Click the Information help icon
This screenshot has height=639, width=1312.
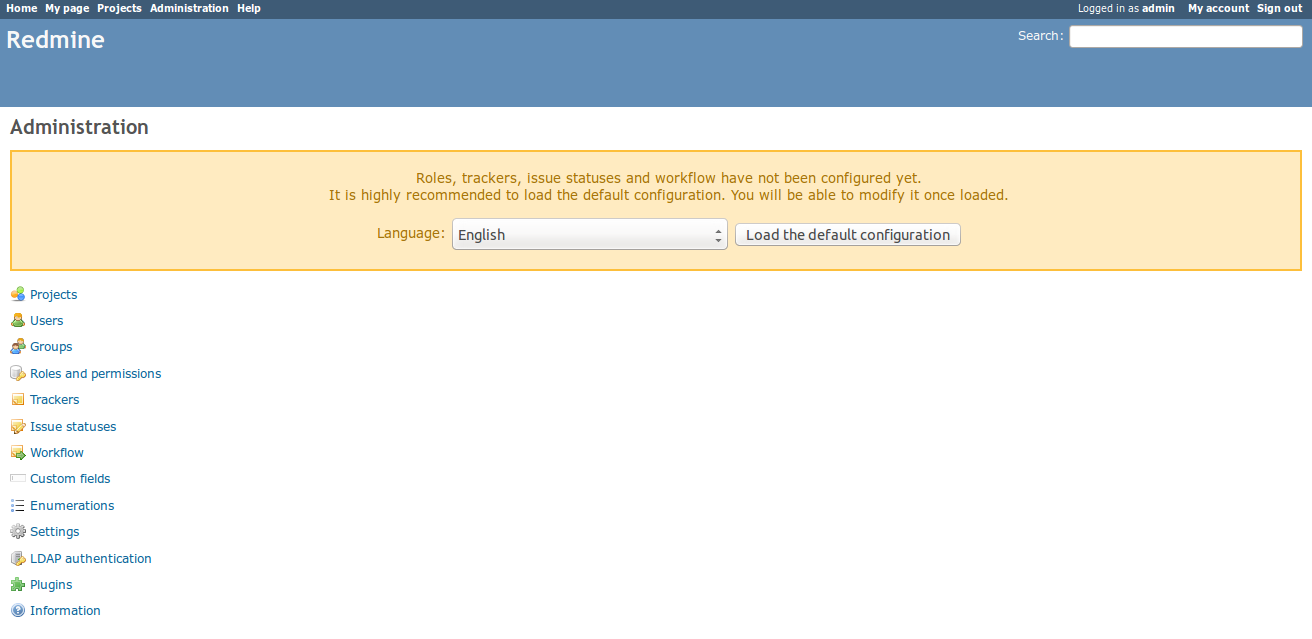18,610
